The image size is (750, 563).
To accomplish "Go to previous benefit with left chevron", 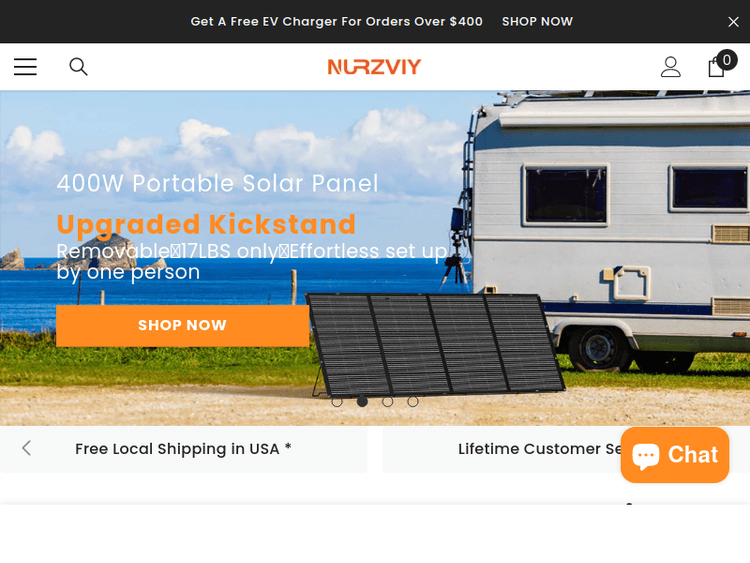I will (x=27, y=448).
